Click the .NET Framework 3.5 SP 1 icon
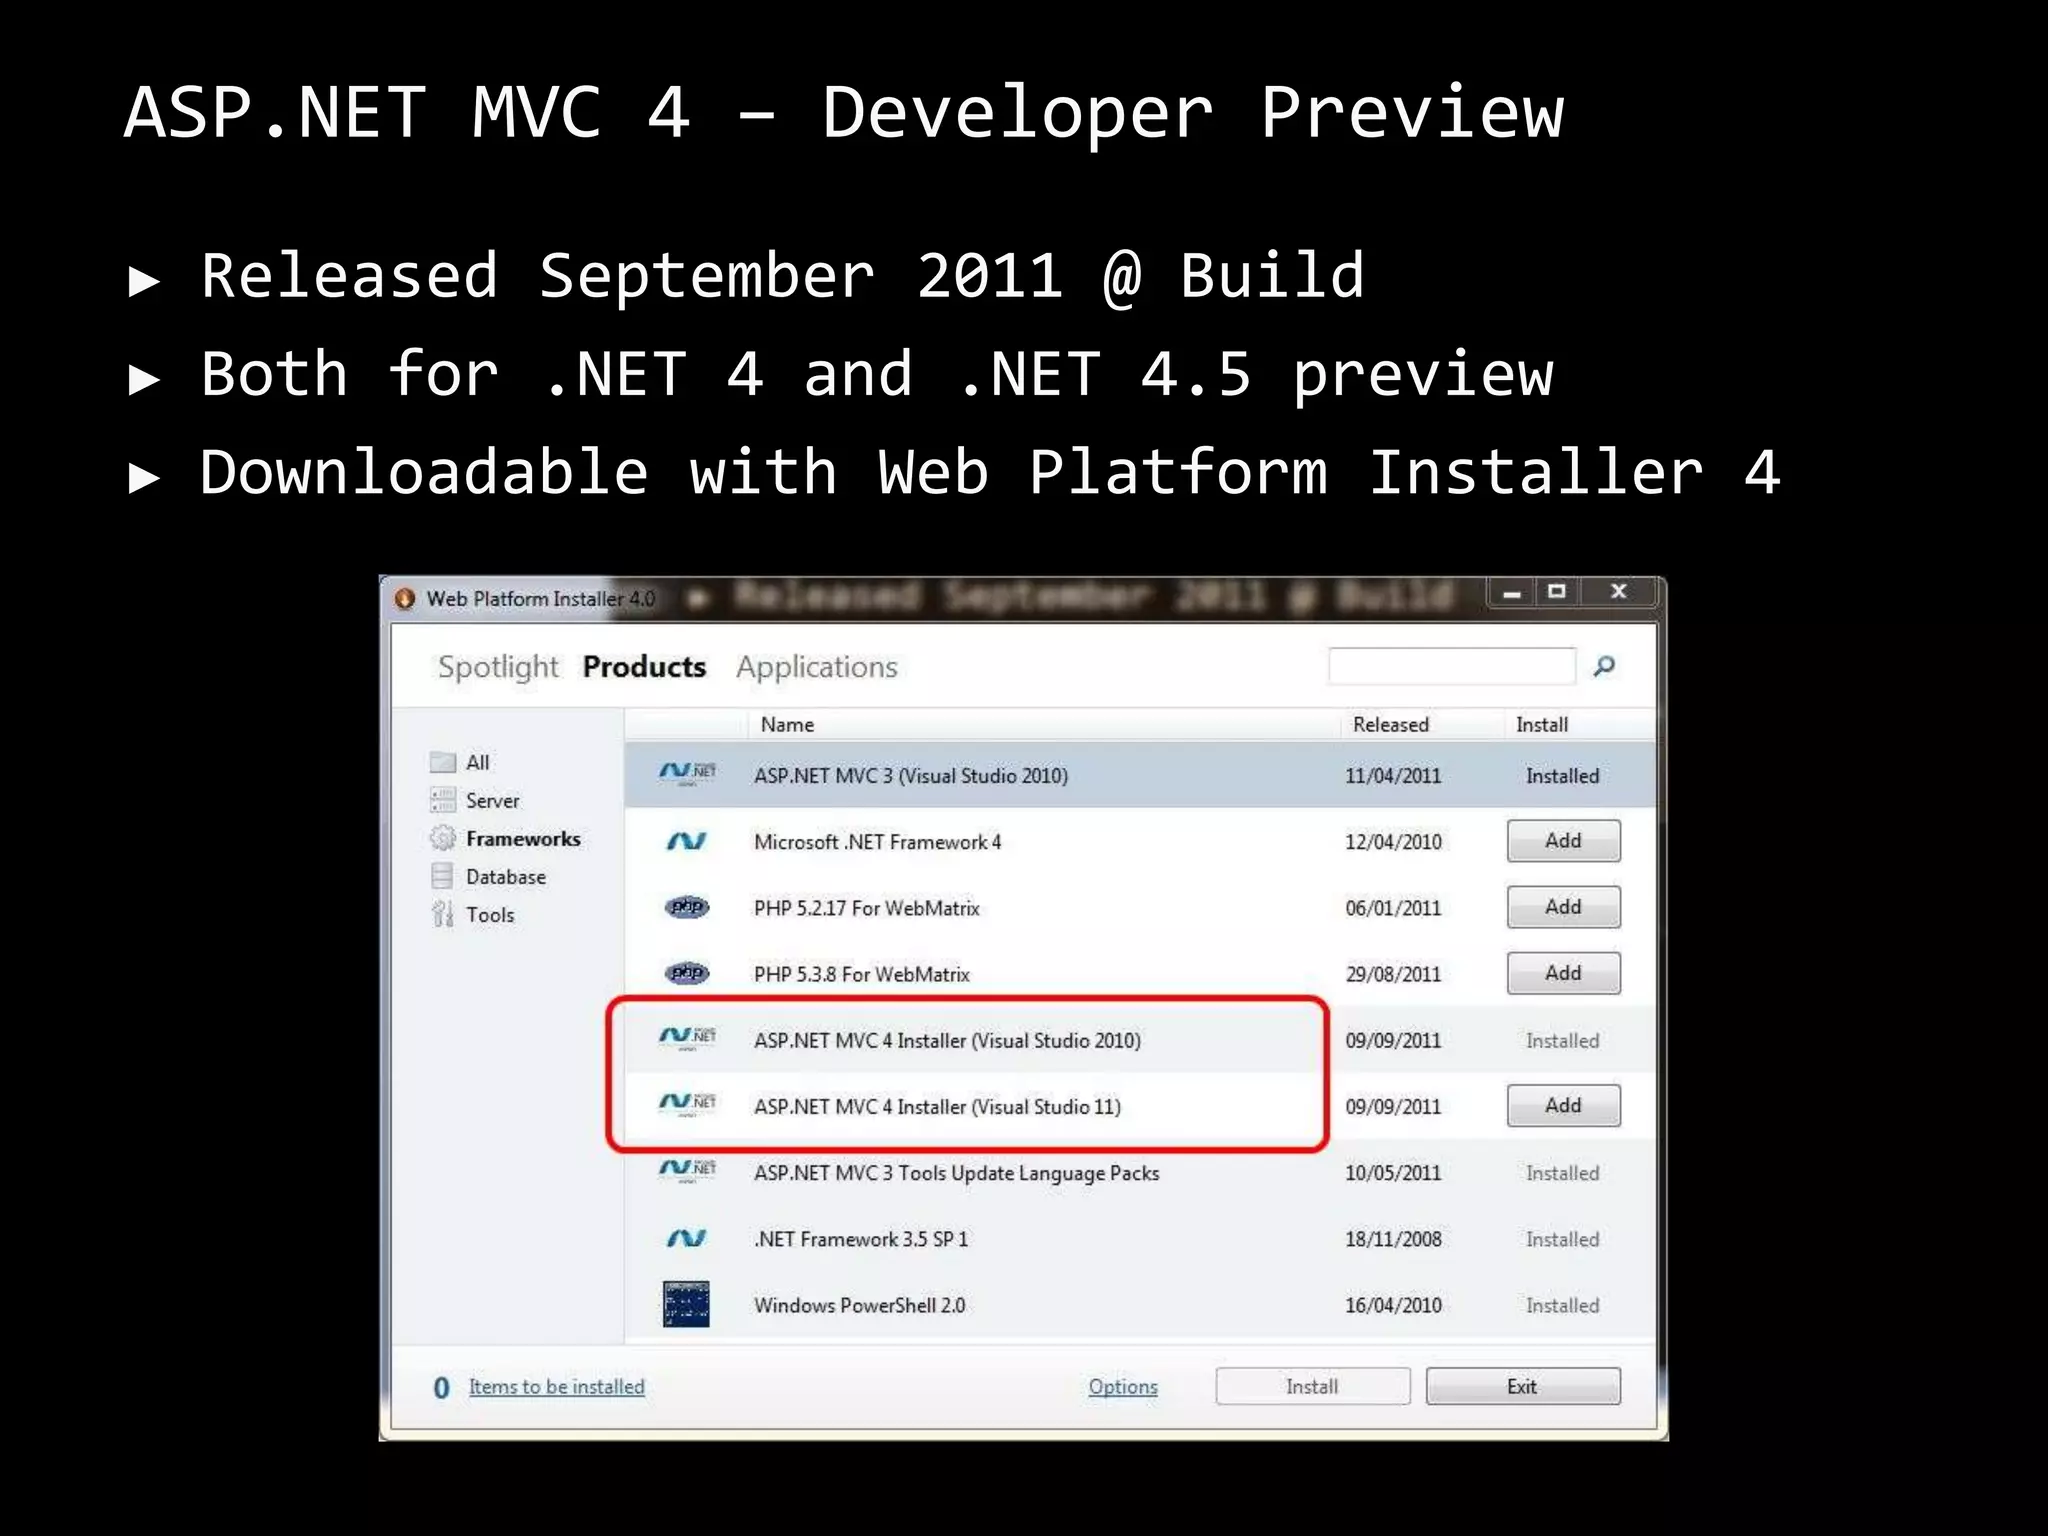The width and height of the screenshot is (2048, 1536). [687, 1239]
